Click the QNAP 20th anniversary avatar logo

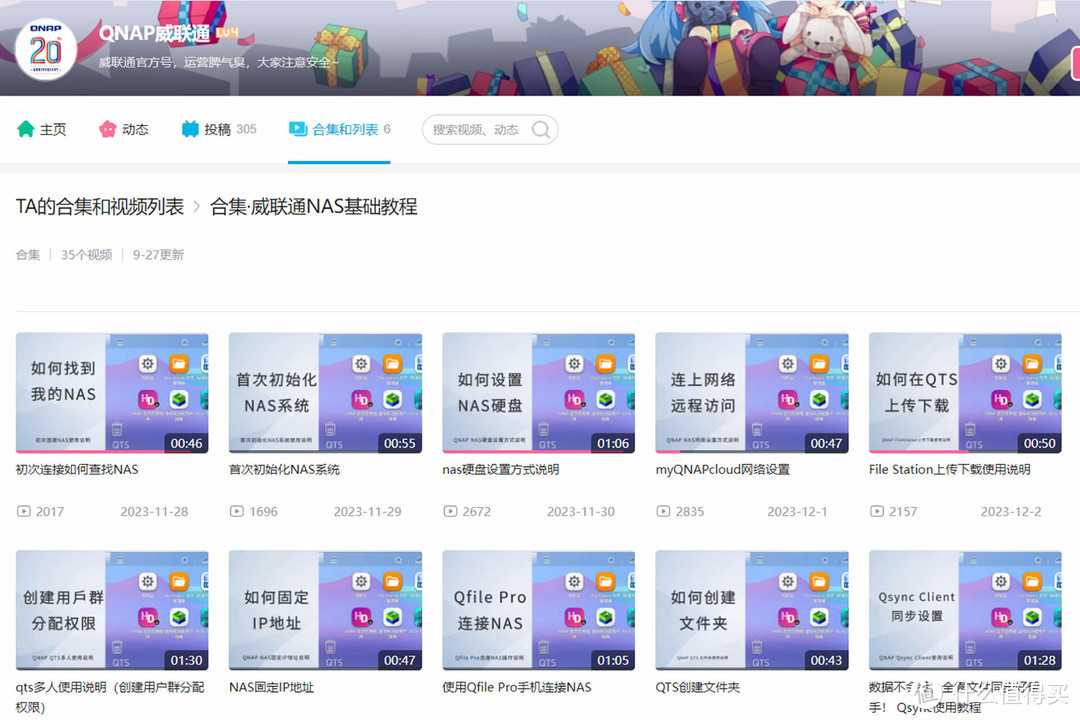tap(47, 49)
